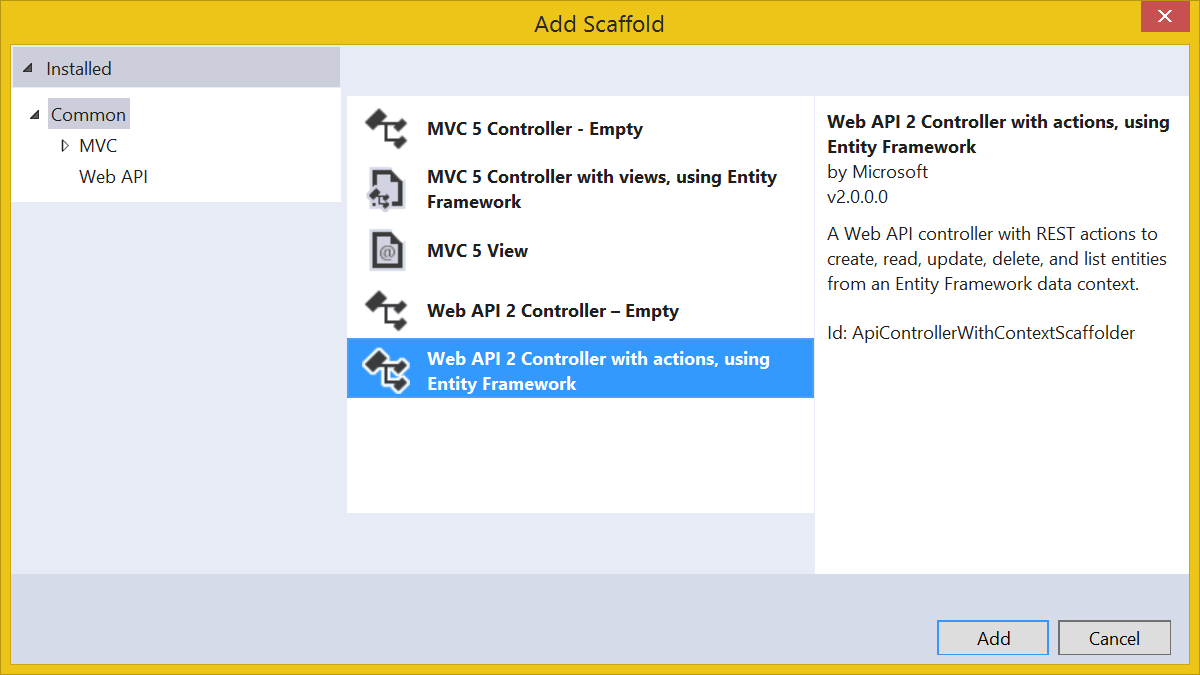This screenshot has height=675, width=1200.
Task: Click the Cancel button
Action: tap(1113, 637)
